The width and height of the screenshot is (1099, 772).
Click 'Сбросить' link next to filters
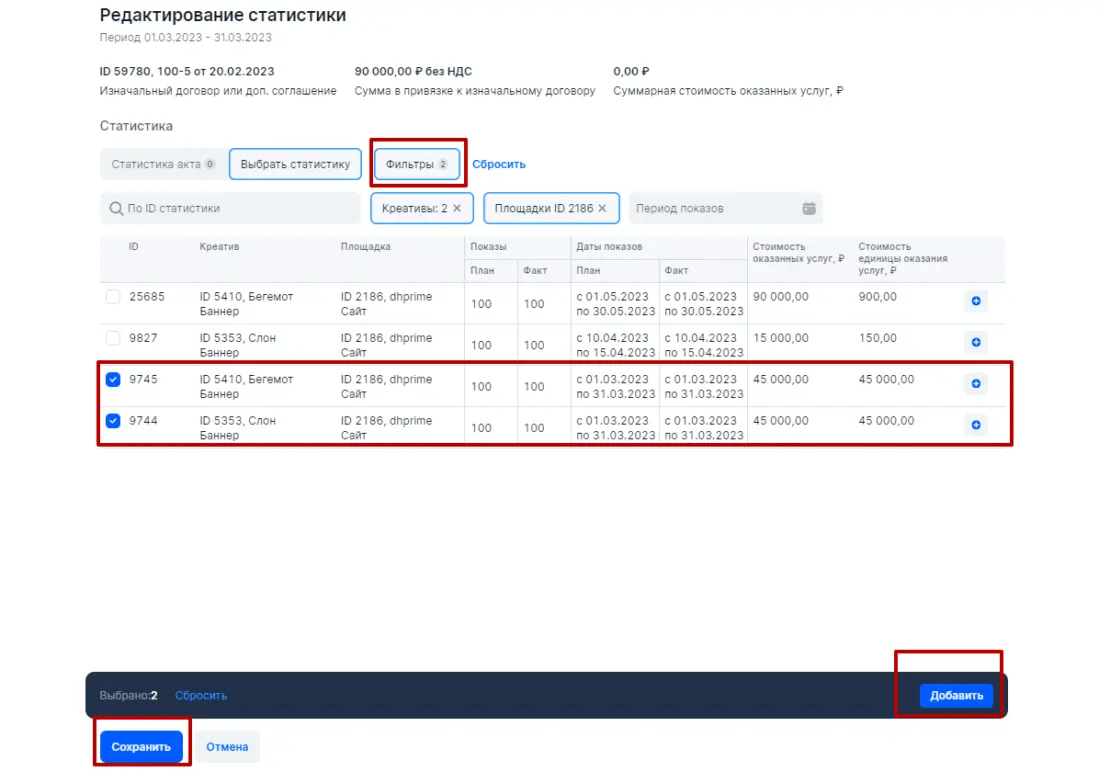coord(498,164)
